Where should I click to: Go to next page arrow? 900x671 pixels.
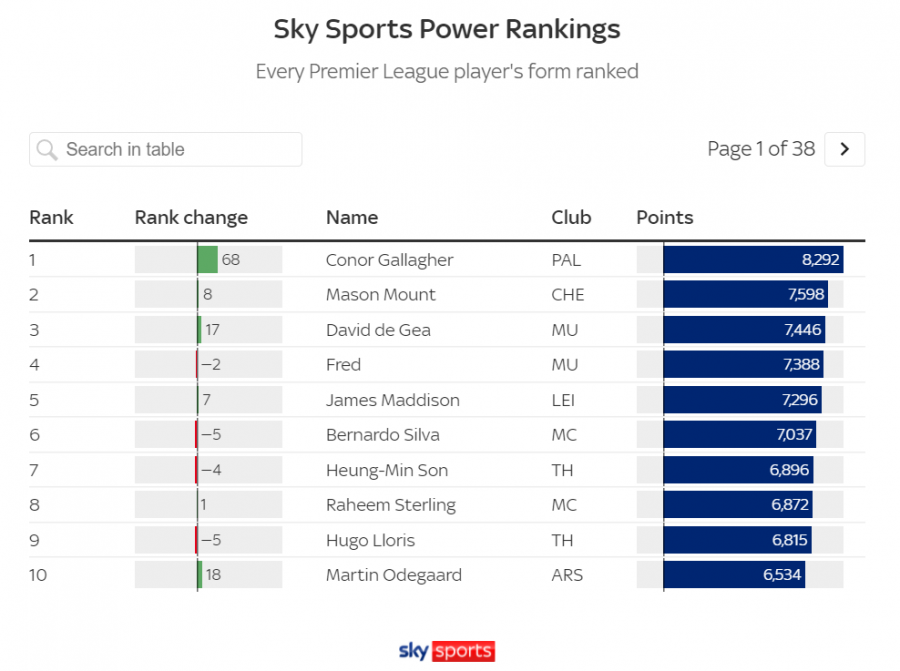coord(844,149)
